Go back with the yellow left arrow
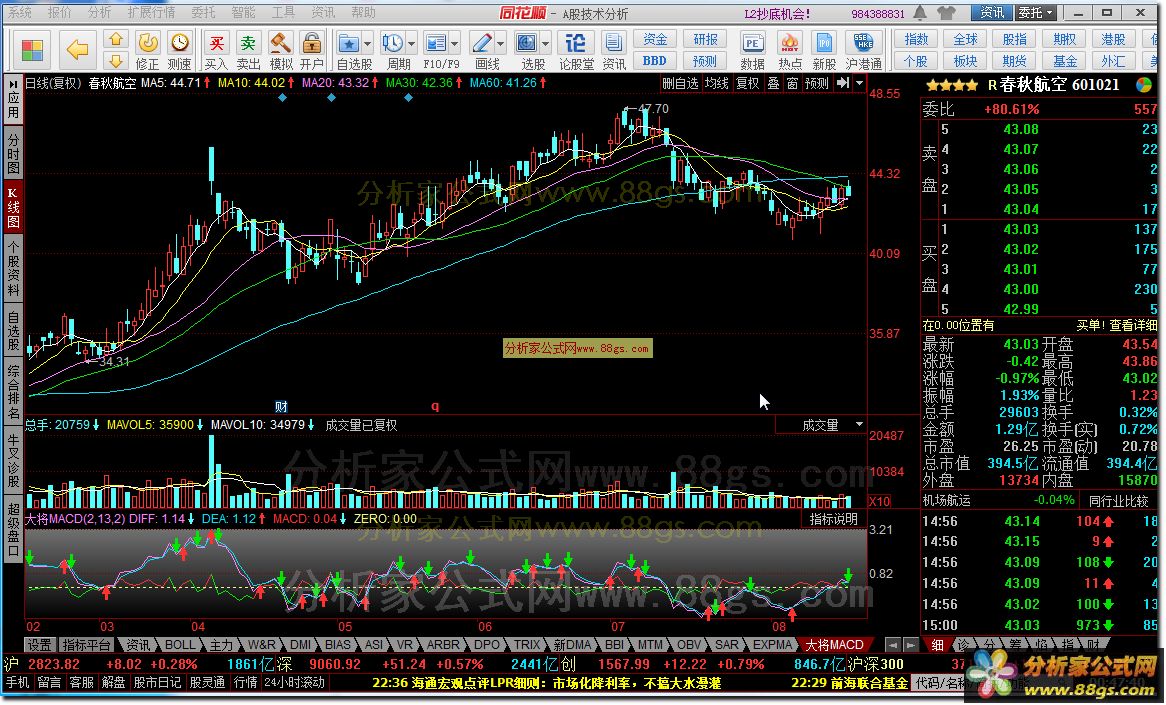 pyautogui.click(x=77, y=50)
